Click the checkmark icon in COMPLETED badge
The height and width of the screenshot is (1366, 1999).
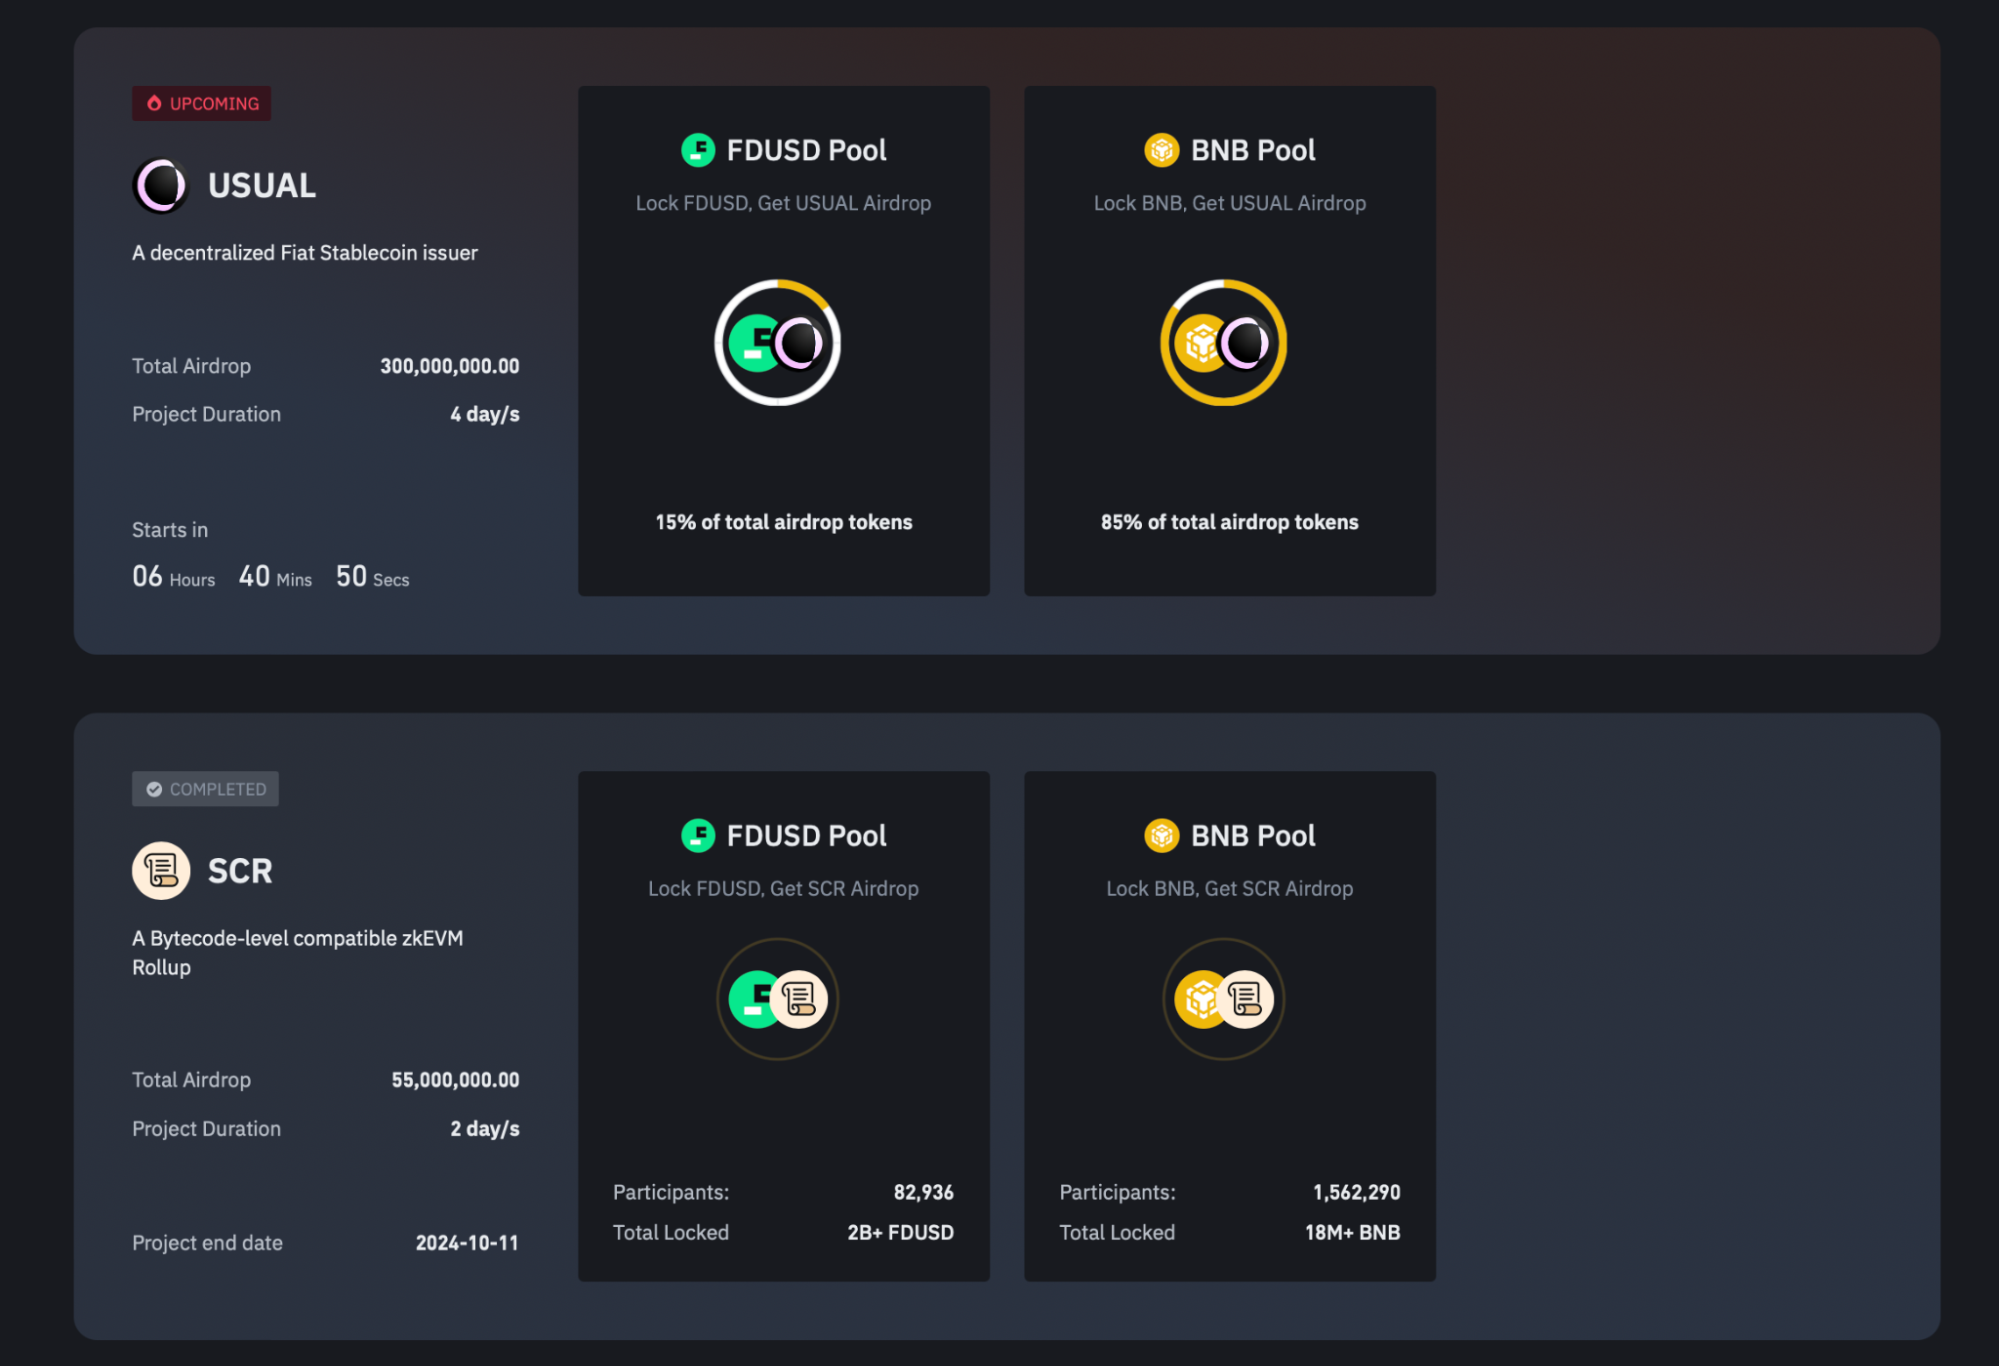click(154, 789)
